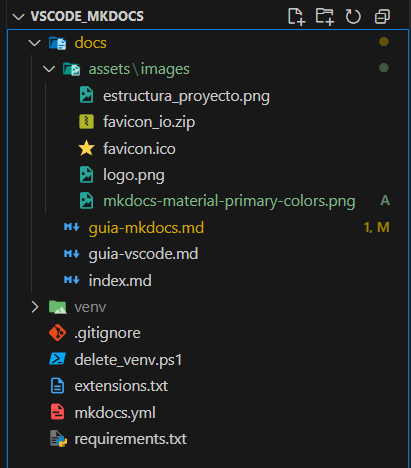Click the PowerShell icon of delete_venv.ps1
The image size is (411, 468).
click(57, 359)
